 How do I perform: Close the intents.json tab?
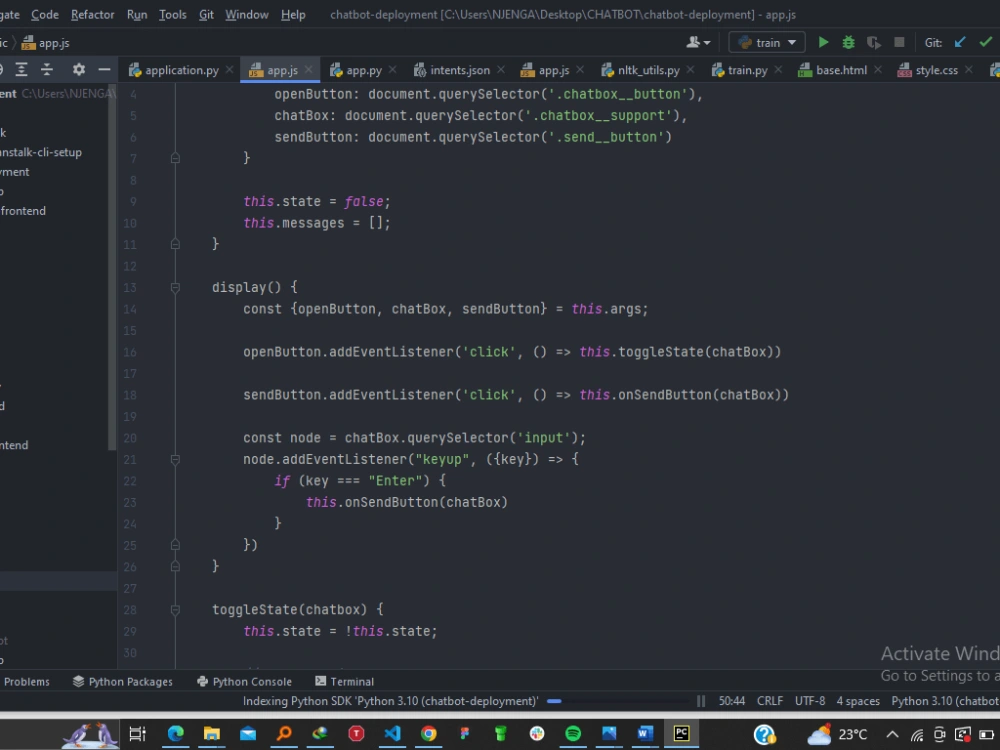pos(501,70)
